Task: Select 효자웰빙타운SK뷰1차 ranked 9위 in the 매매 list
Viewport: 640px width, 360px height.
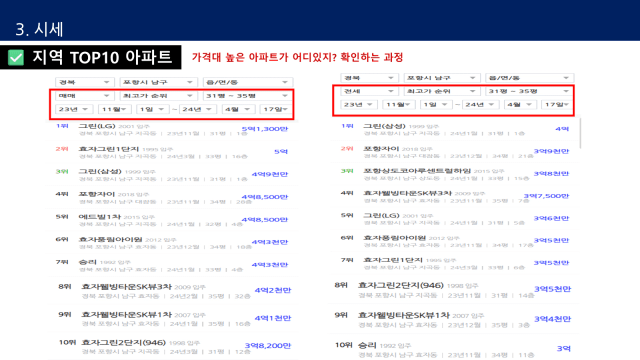Action: click(x=127, y=314)
